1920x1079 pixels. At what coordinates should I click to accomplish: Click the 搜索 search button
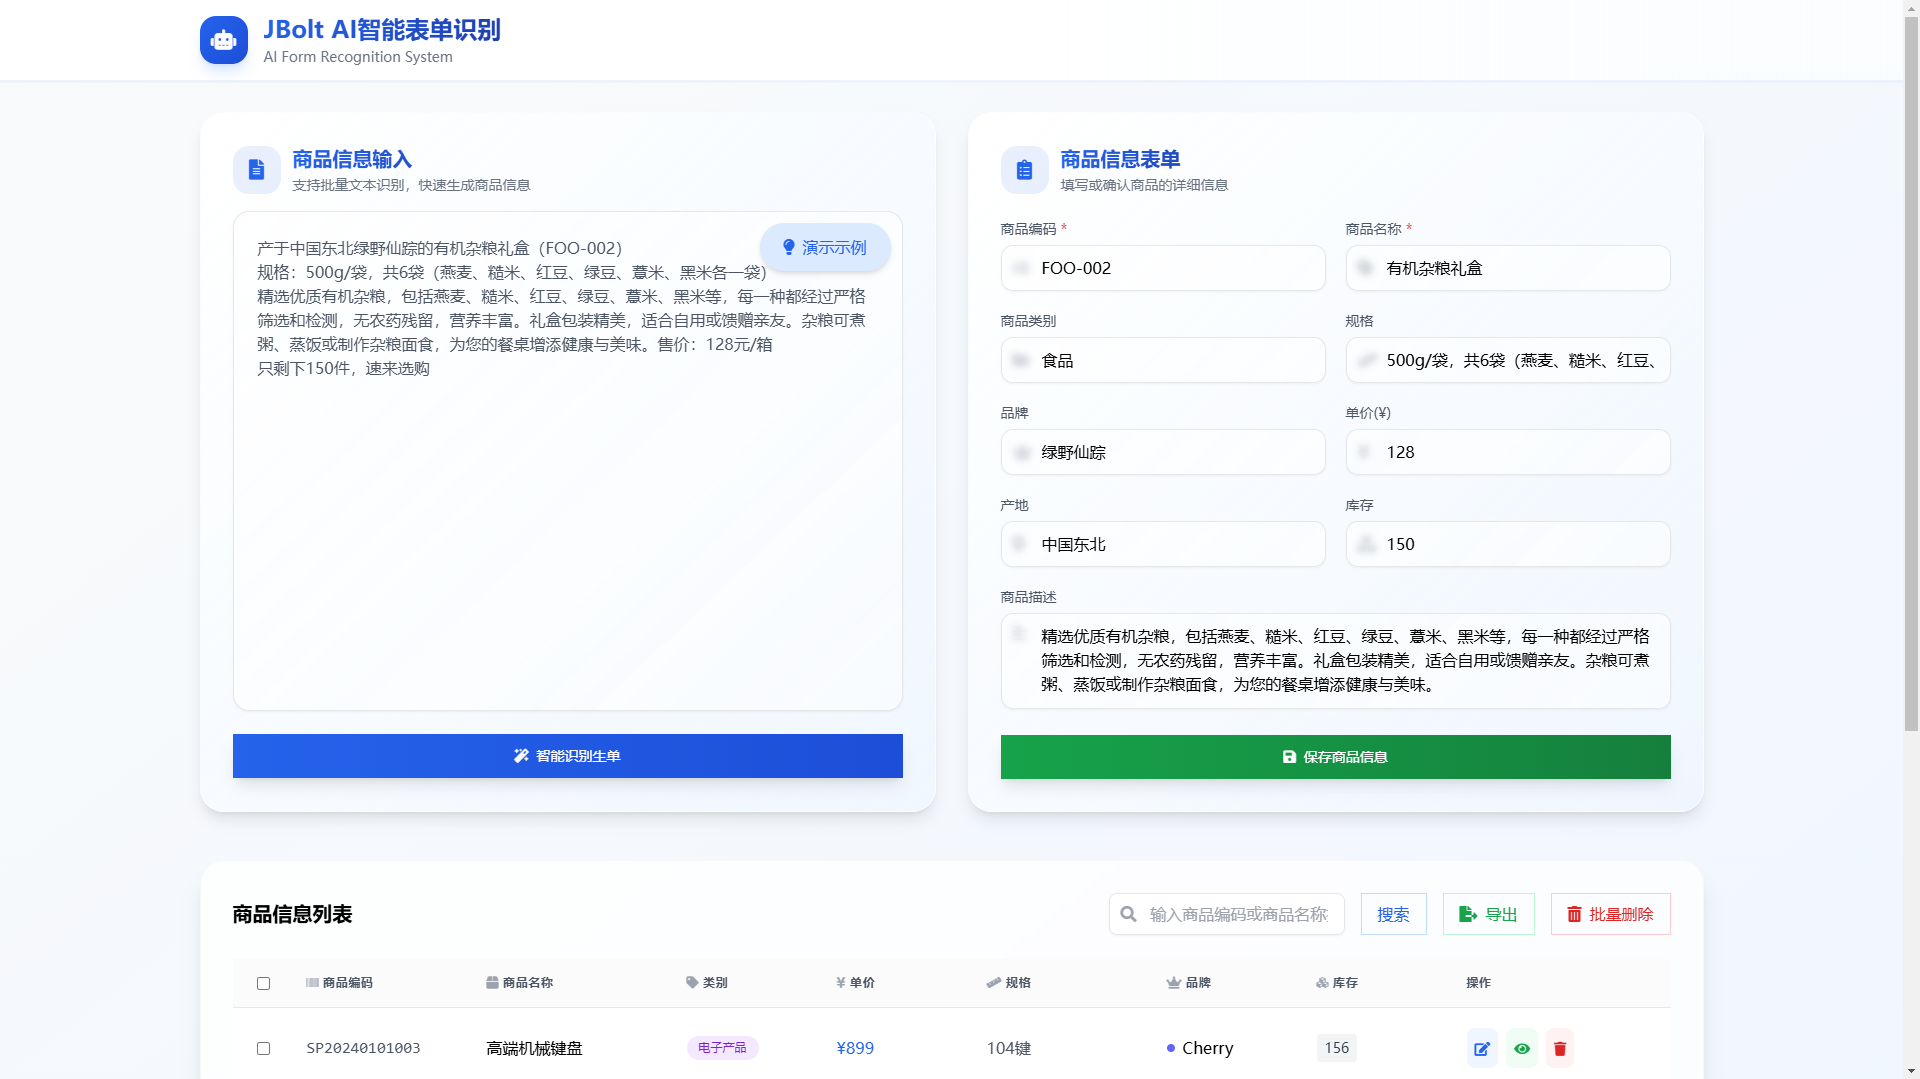(x=1393, y=914)
